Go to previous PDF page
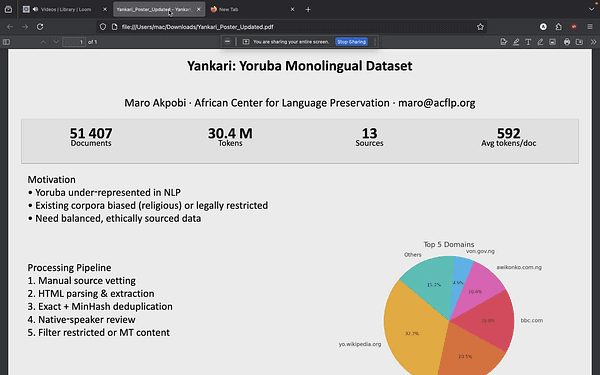 pyautogui.click(x=43, y=42)
